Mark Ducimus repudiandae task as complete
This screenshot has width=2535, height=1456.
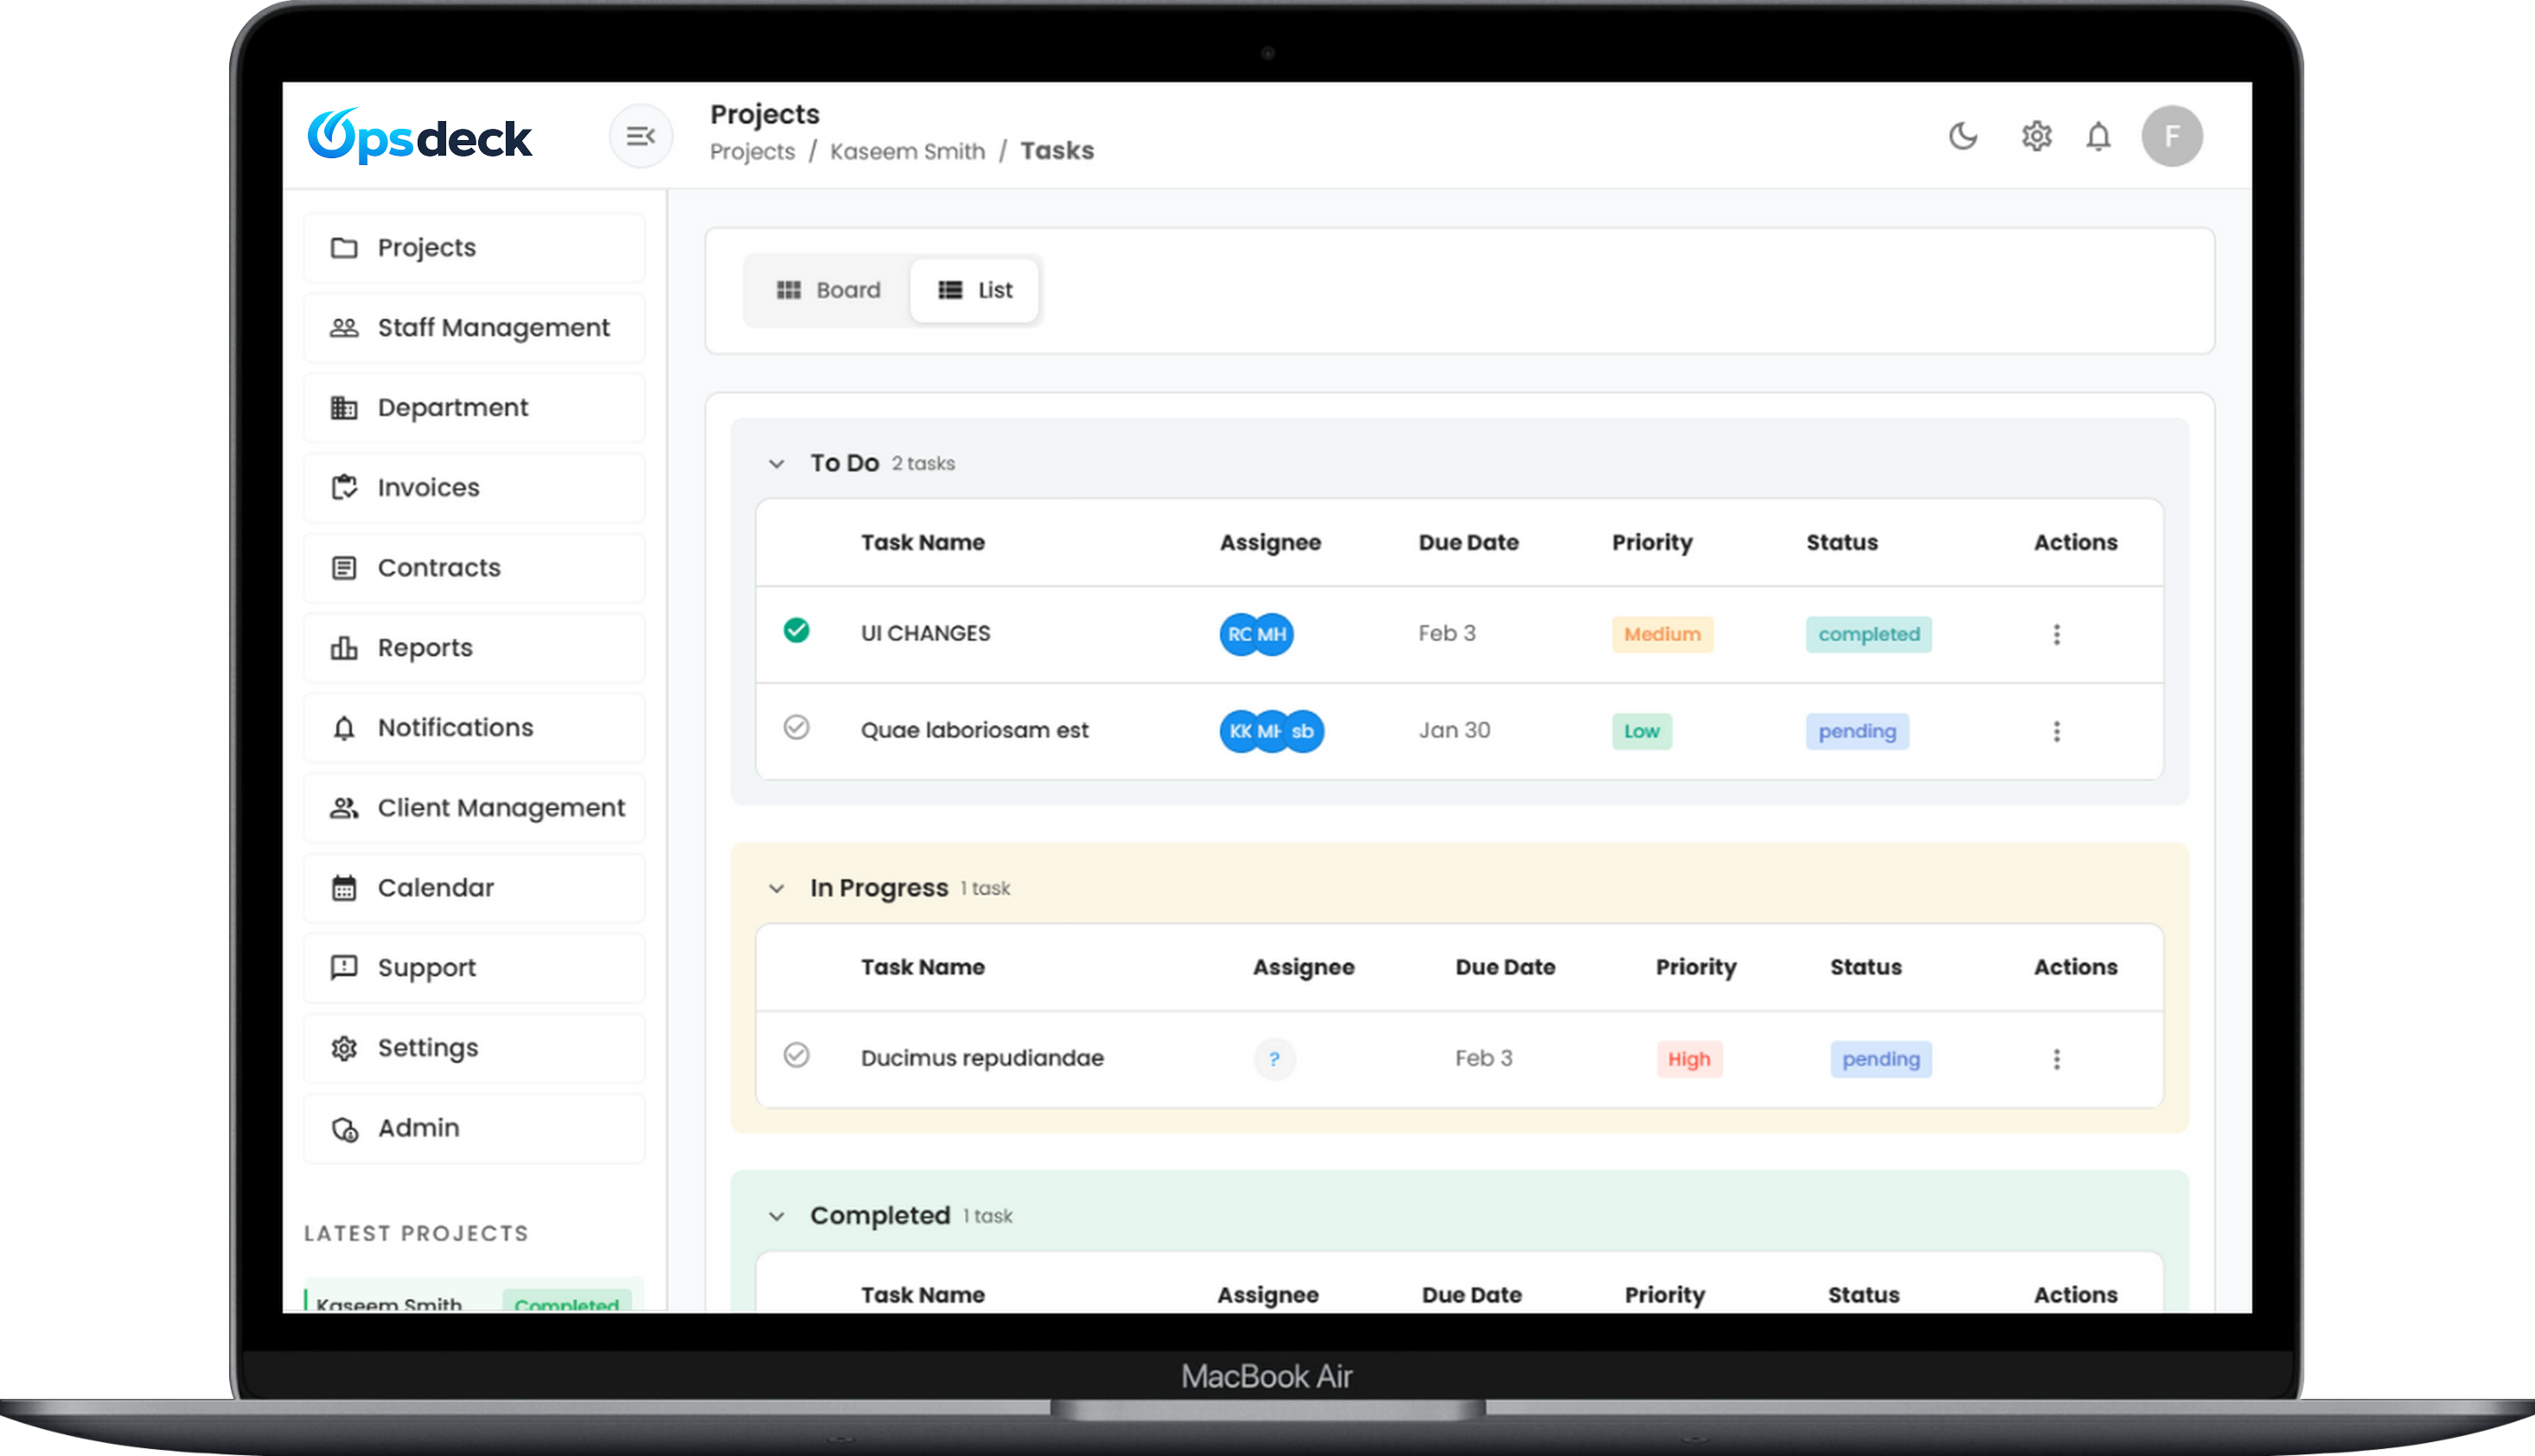pos(796,1056)
